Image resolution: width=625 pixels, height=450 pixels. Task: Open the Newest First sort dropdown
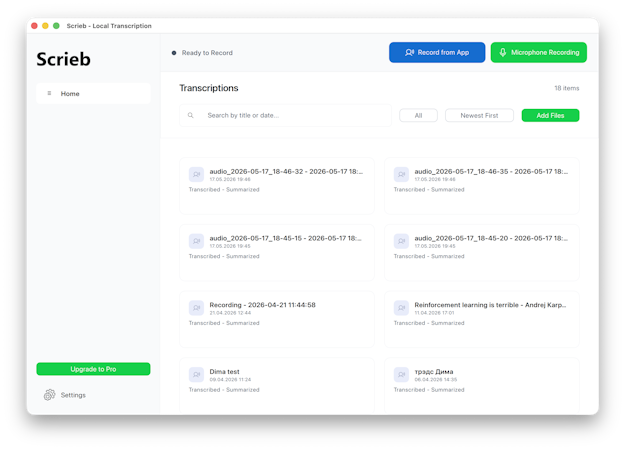pos(479,115)
